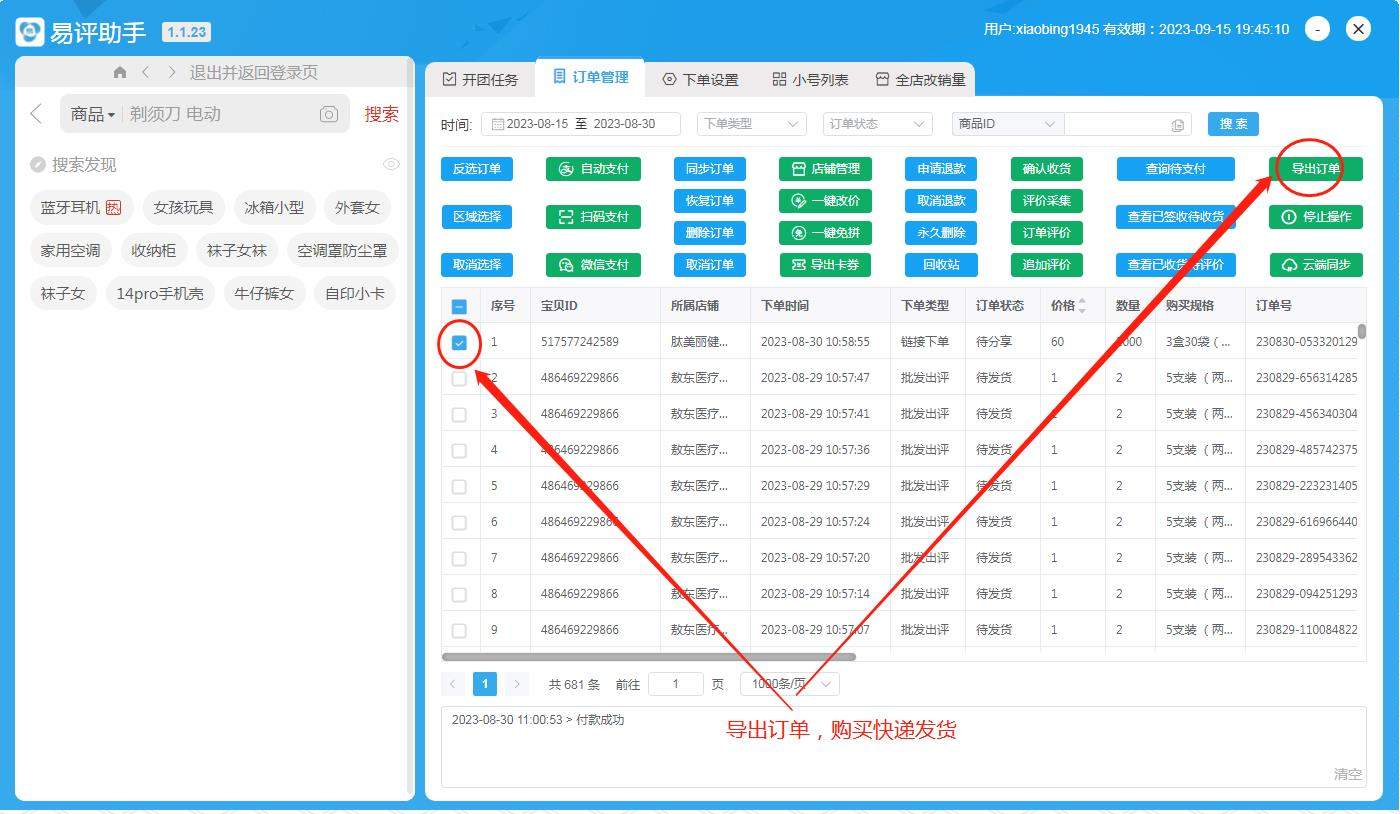Toggle search discovery eye icon

[391, 164]
